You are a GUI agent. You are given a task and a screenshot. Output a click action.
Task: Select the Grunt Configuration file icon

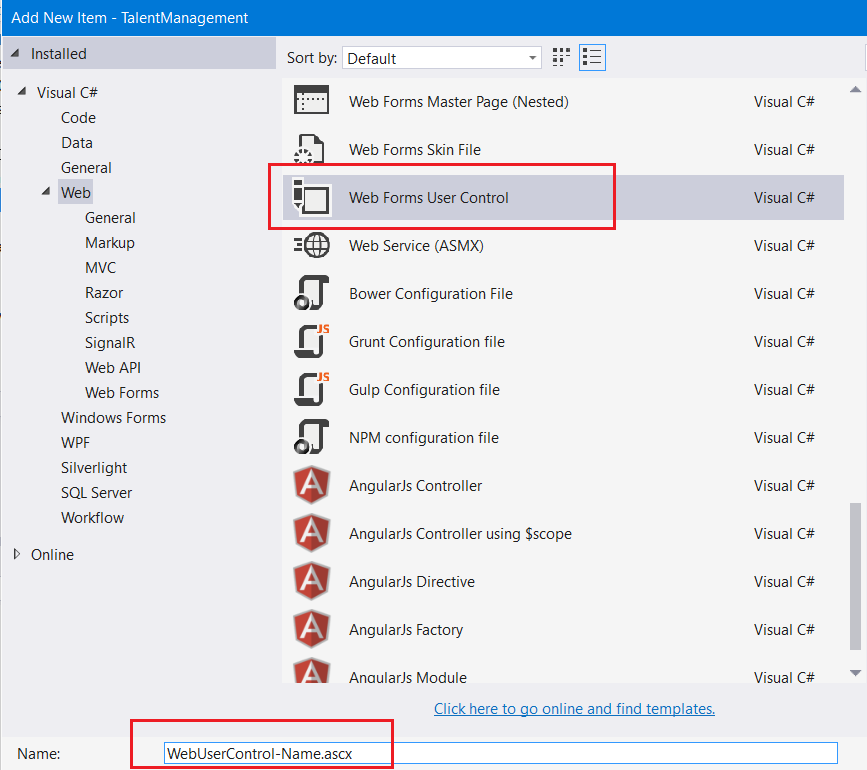(311, 341)
